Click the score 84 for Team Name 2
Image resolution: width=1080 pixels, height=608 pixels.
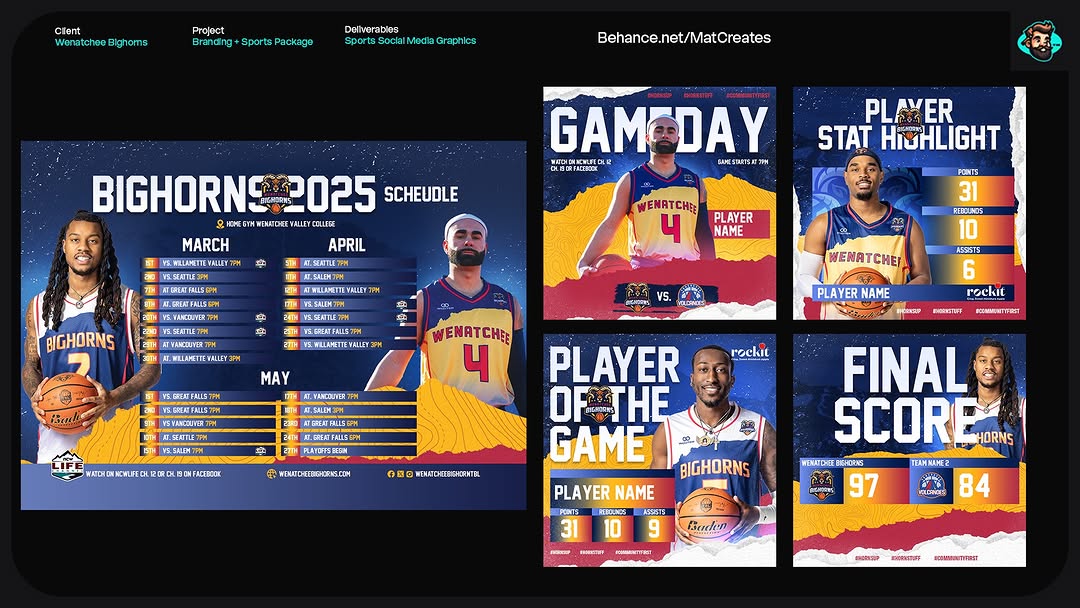coord(974,486)
